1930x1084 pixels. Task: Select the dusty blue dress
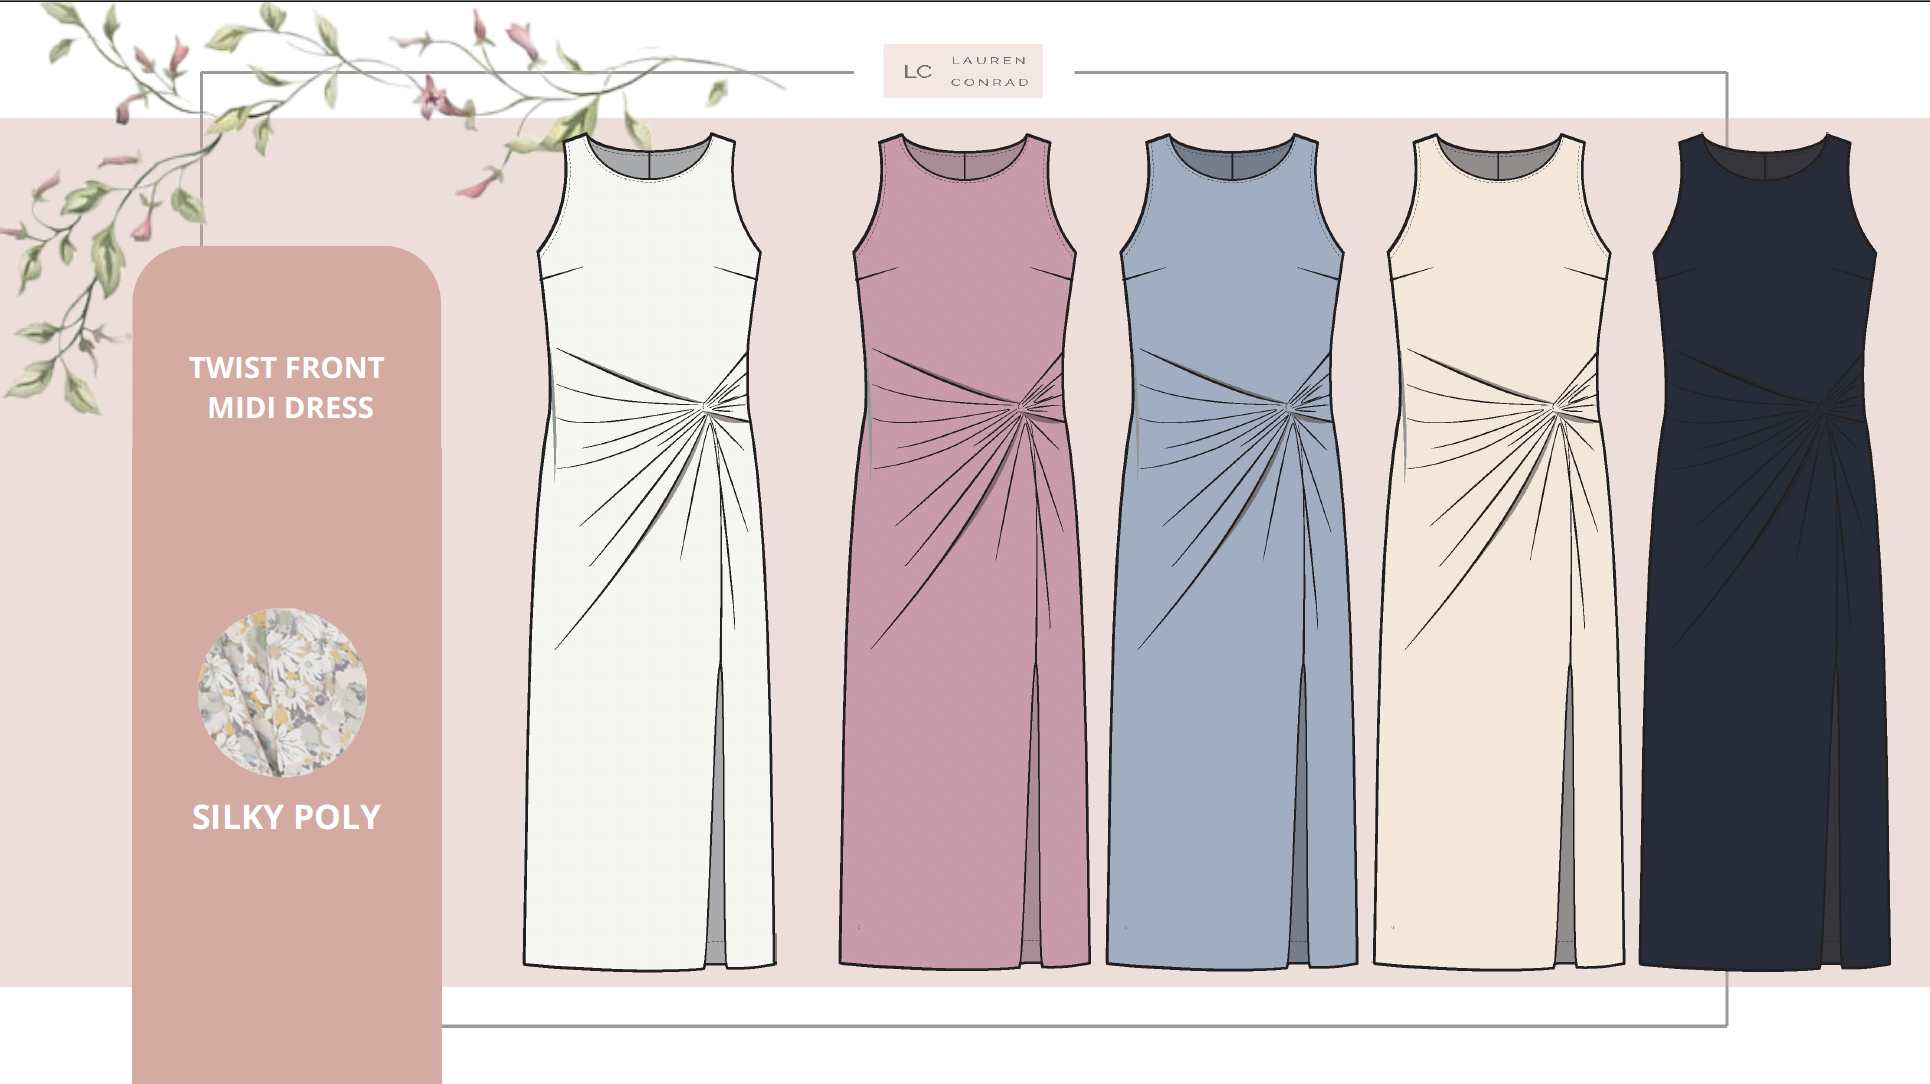coord(1231,550)
